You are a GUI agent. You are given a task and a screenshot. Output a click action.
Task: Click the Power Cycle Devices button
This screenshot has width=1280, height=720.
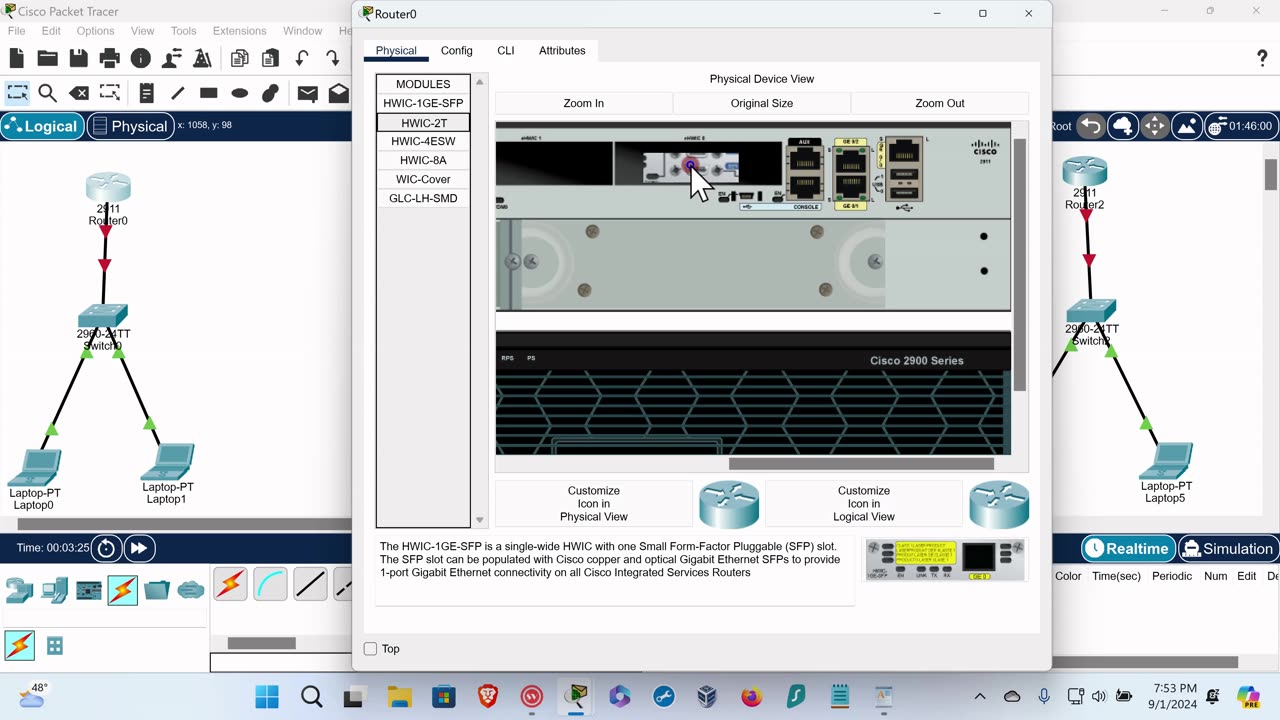click(x=106, y=548)
